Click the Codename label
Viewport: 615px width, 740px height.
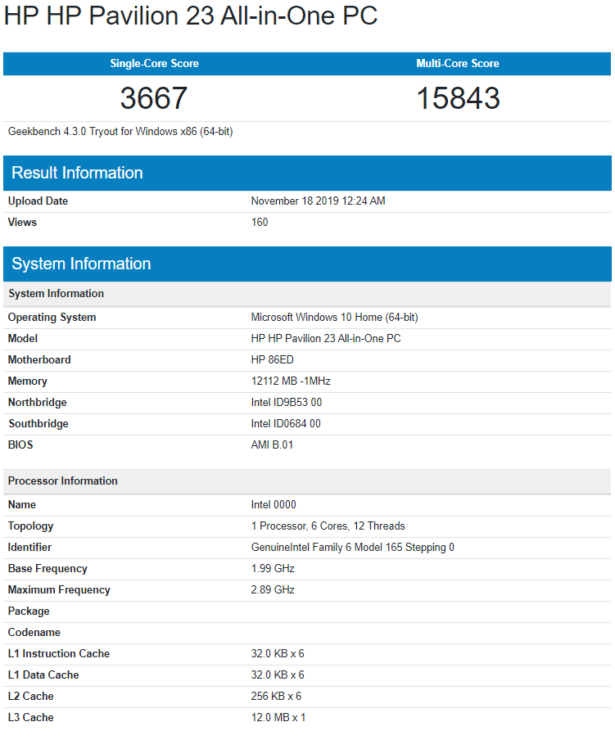click(34, 632)
